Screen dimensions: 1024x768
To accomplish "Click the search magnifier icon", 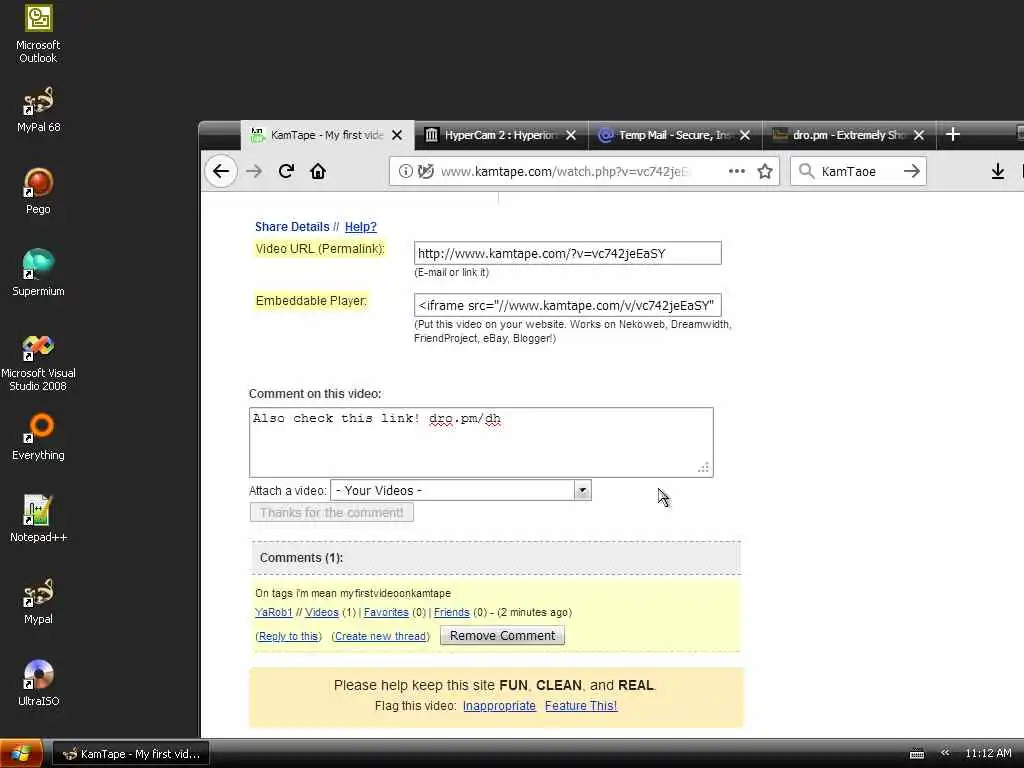I will [807, 171].
